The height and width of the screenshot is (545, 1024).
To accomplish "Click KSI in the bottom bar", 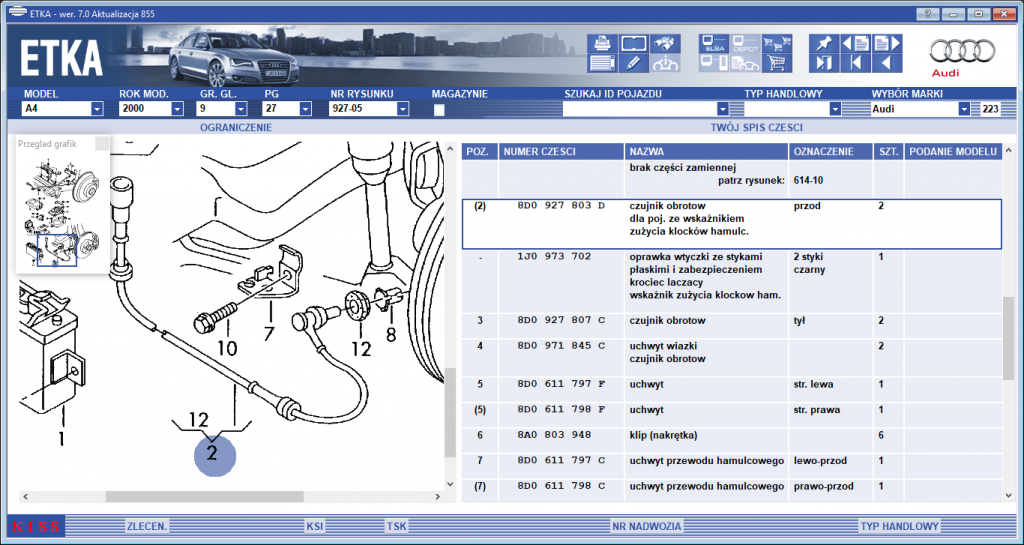I will 315,526.
